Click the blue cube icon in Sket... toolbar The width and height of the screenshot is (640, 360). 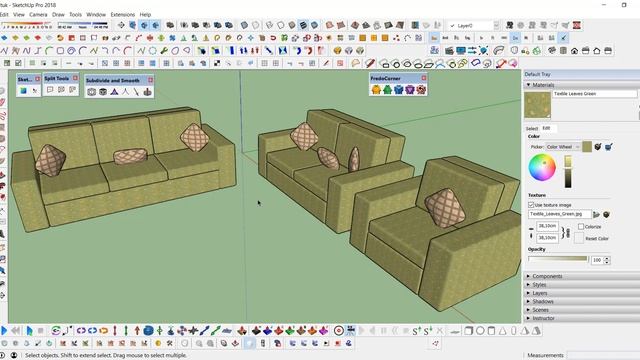[24, 91]
